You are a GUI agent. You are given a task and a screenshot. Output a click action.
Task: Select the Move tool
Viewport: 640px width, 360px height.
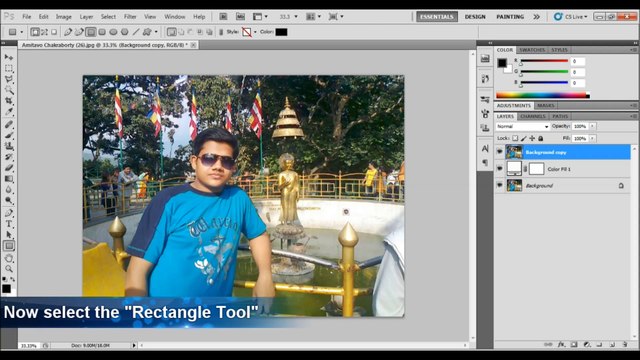[9, 57]
